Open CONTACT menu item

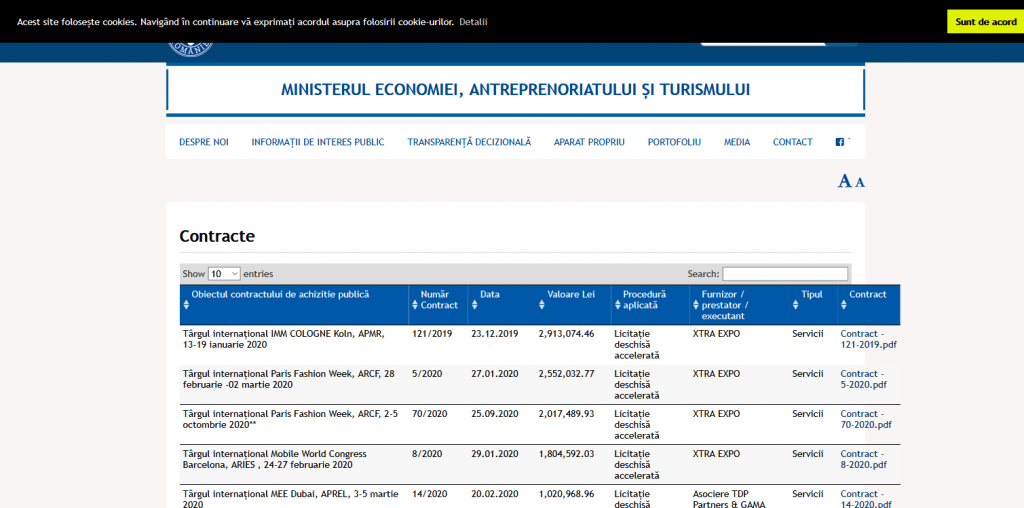(x=793, y=142)
